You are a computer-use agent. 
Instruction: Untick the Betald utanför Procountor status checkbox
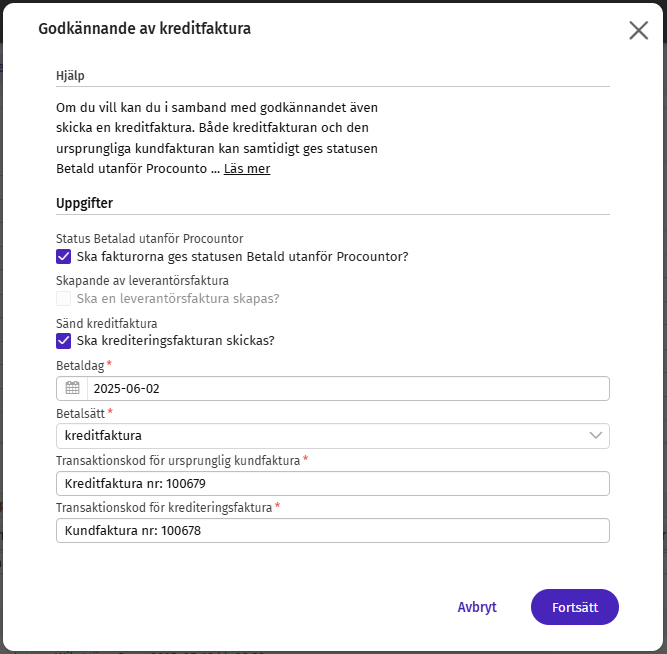(x=63, y=257)
